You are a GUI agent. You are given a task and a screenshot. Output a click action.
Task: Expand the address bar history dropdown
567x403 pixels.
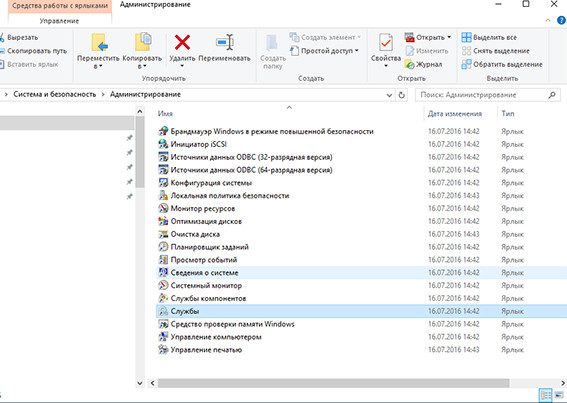389,95
